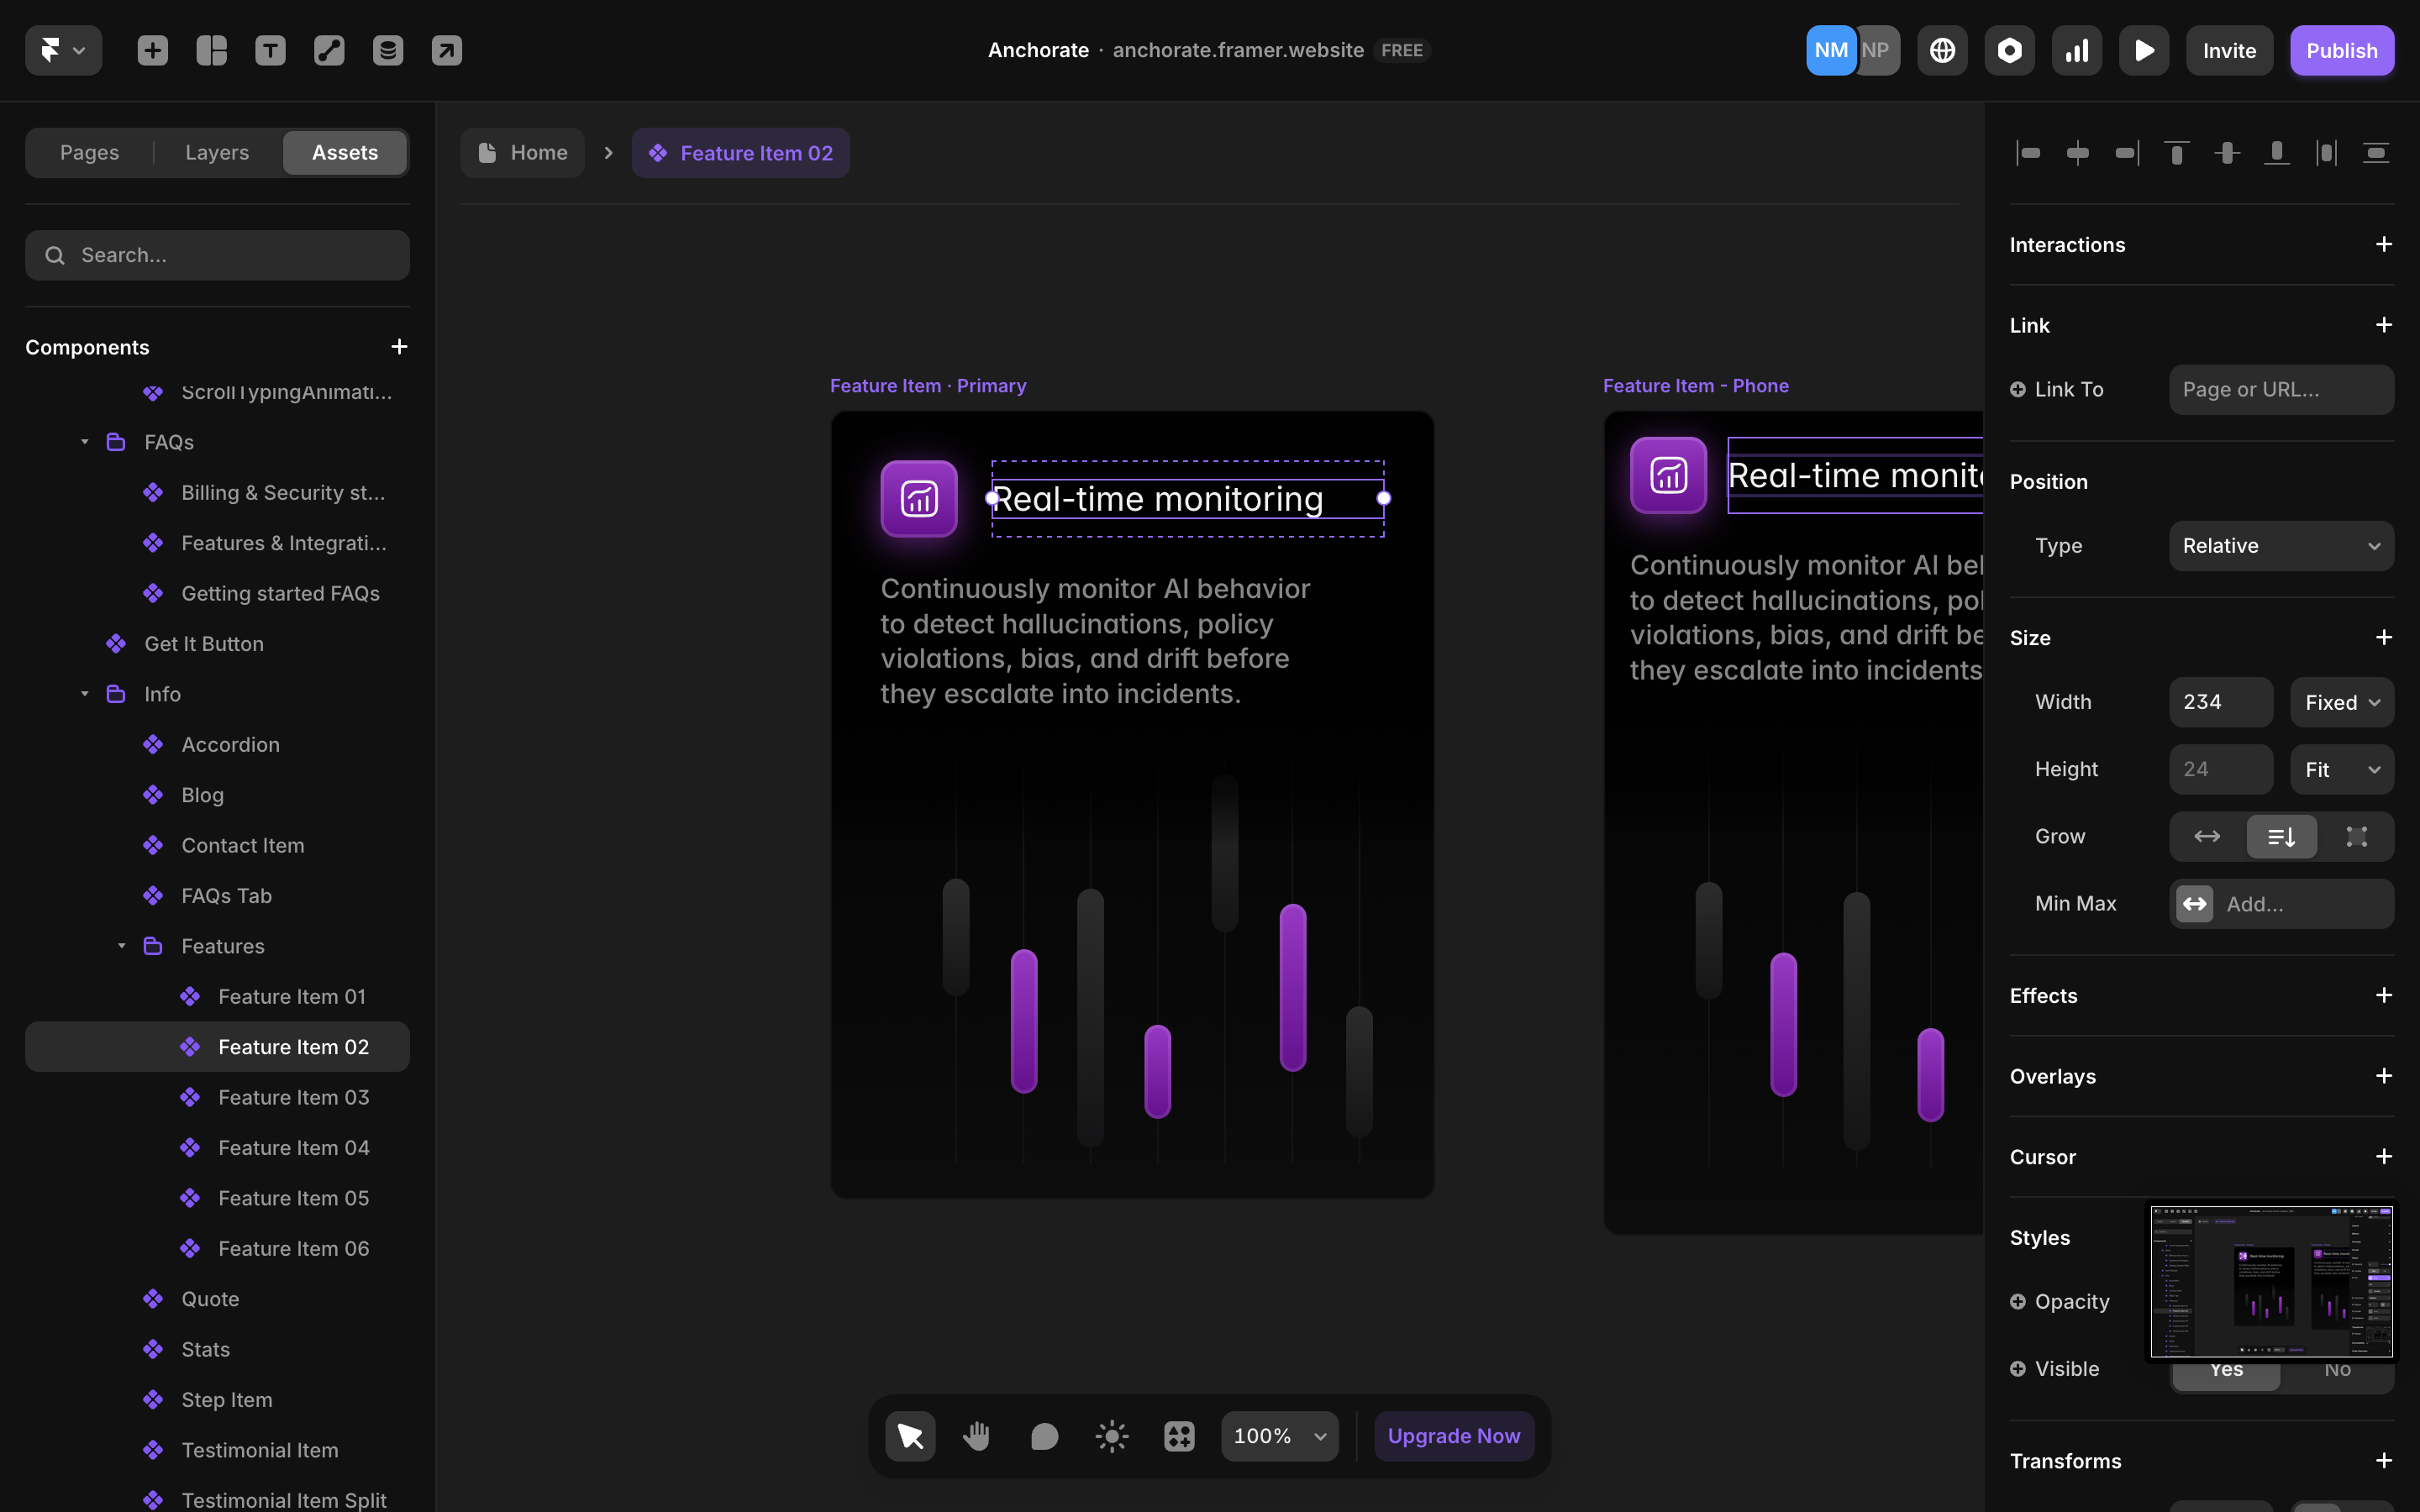Click the Preview play button

(2143, 50)
